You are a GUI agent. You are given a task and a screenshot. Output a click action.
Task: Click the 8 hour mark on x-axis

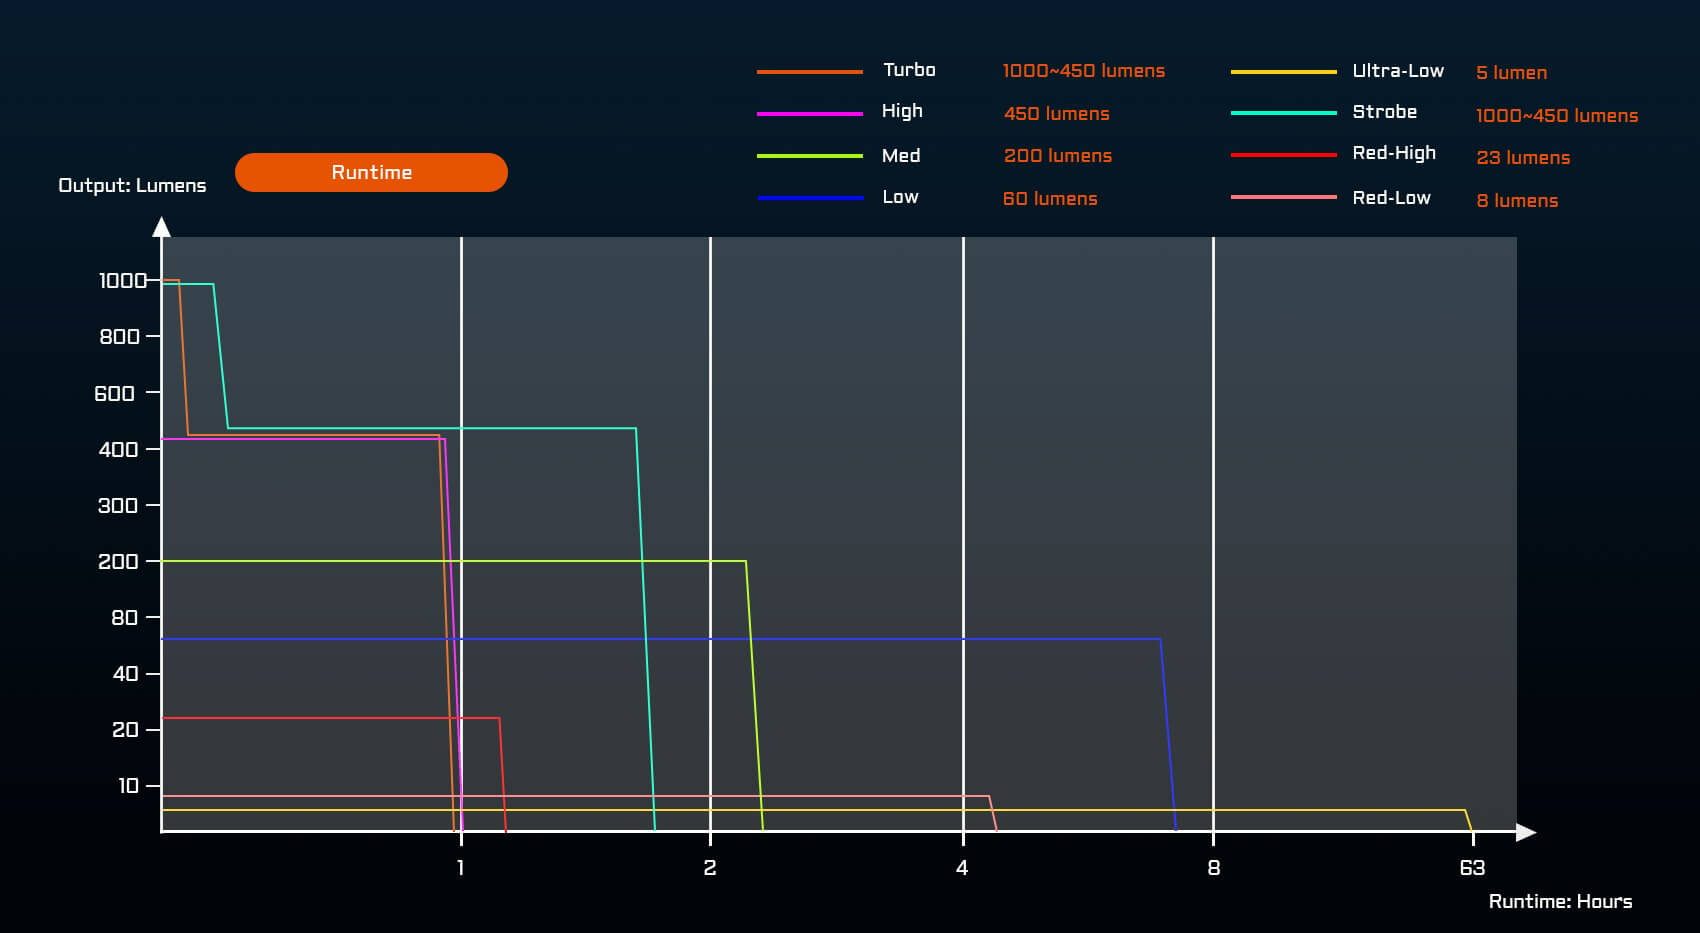pos(1213,868)
